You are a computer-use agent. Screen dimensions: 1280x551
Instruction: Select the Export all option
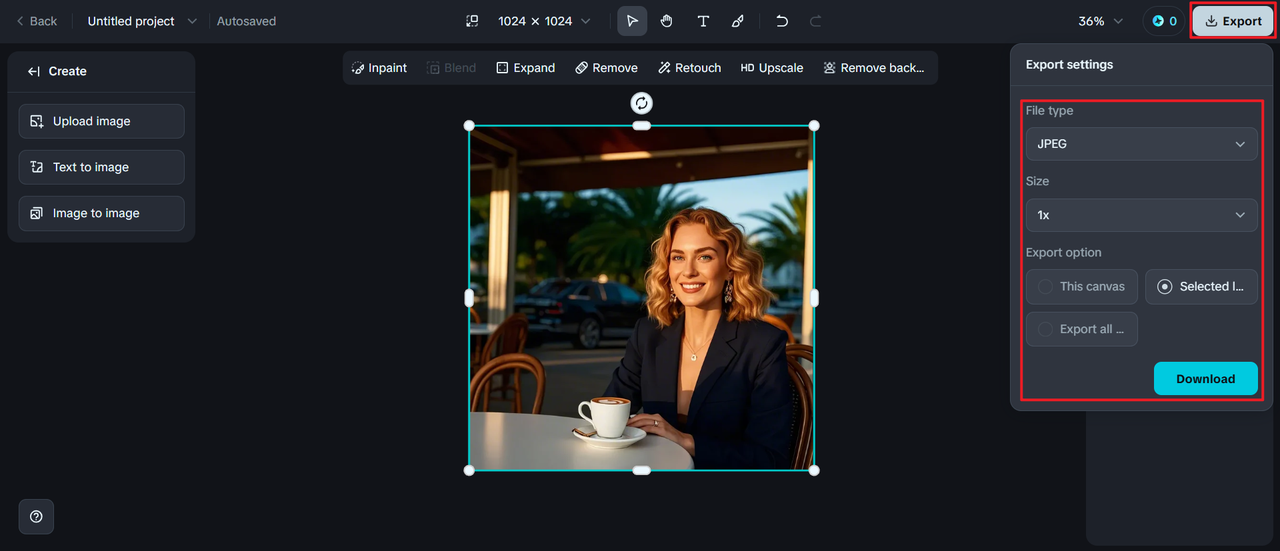coord(1082,329)
